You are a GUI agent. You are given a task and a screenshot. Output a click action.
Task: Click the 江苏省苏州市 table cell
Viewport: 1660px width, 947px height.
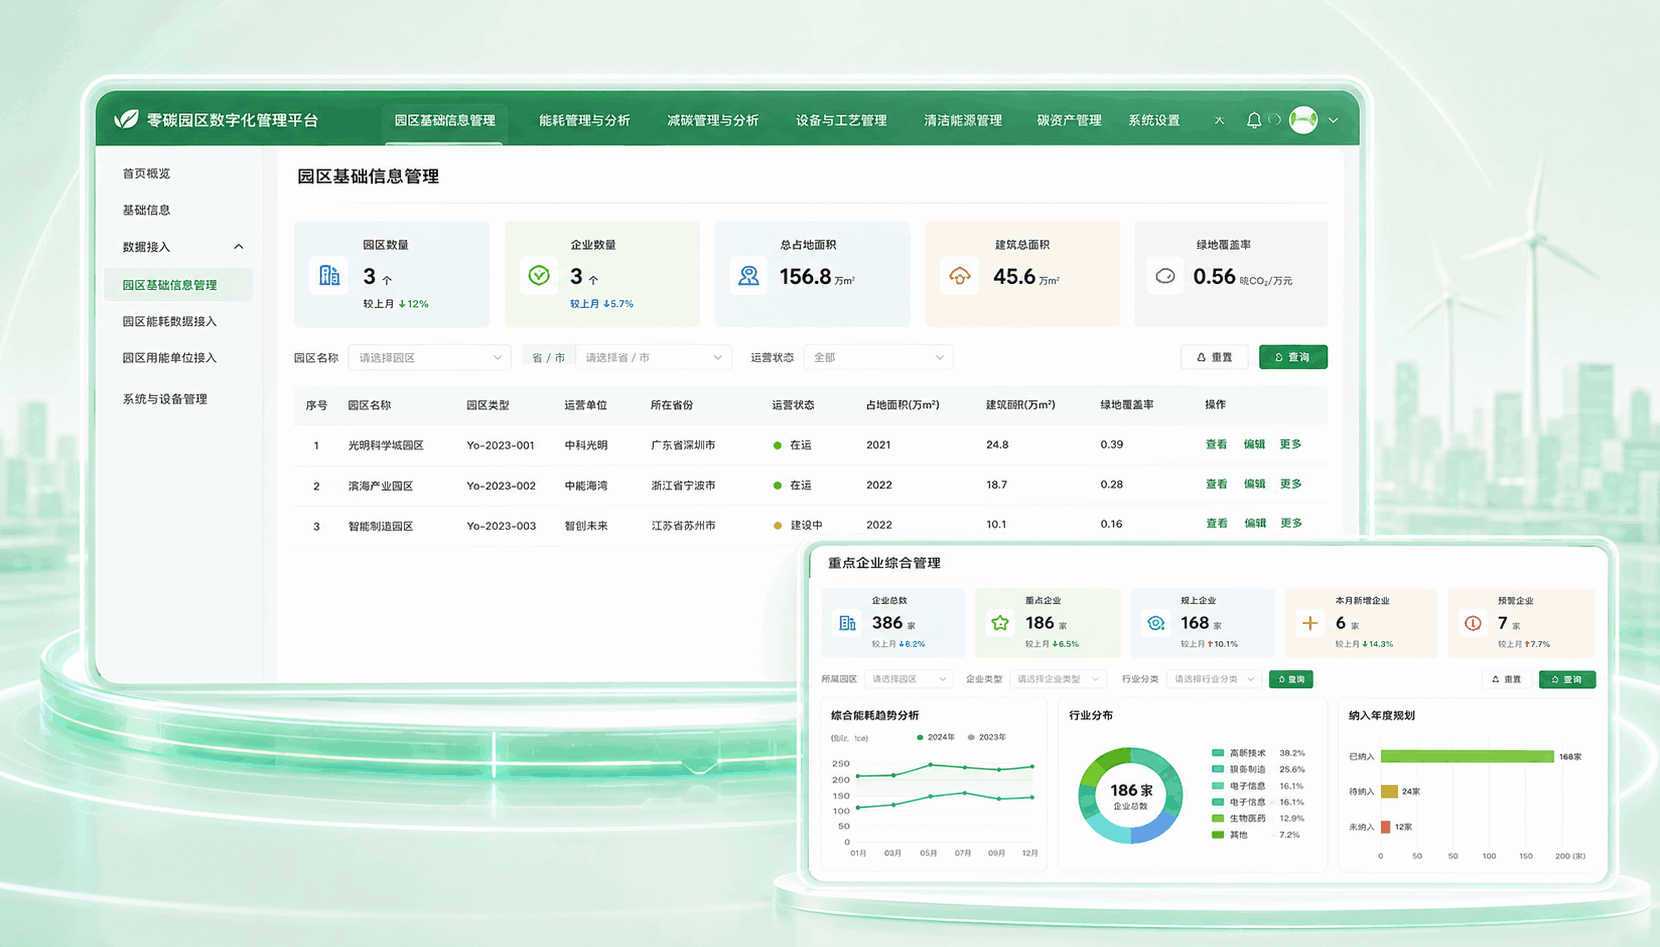(x=683, y=526)
